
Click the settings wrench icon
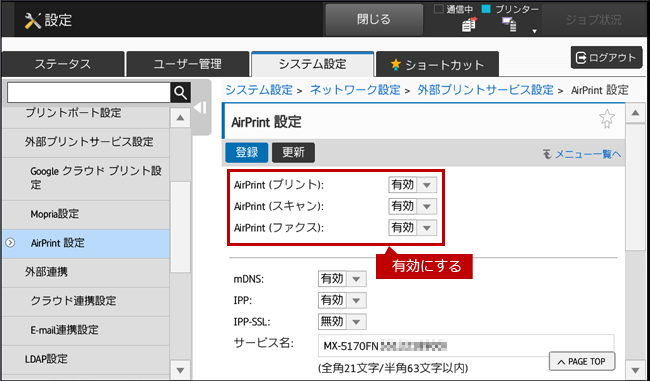pos(32,20)
